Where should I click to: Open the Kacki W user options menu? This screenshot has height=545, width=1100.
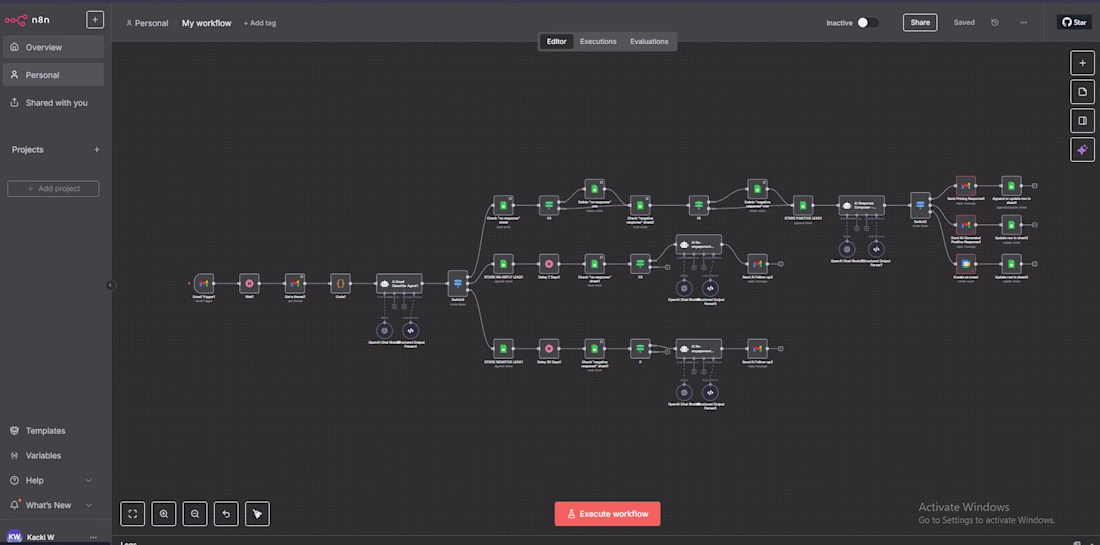[93, 537]
